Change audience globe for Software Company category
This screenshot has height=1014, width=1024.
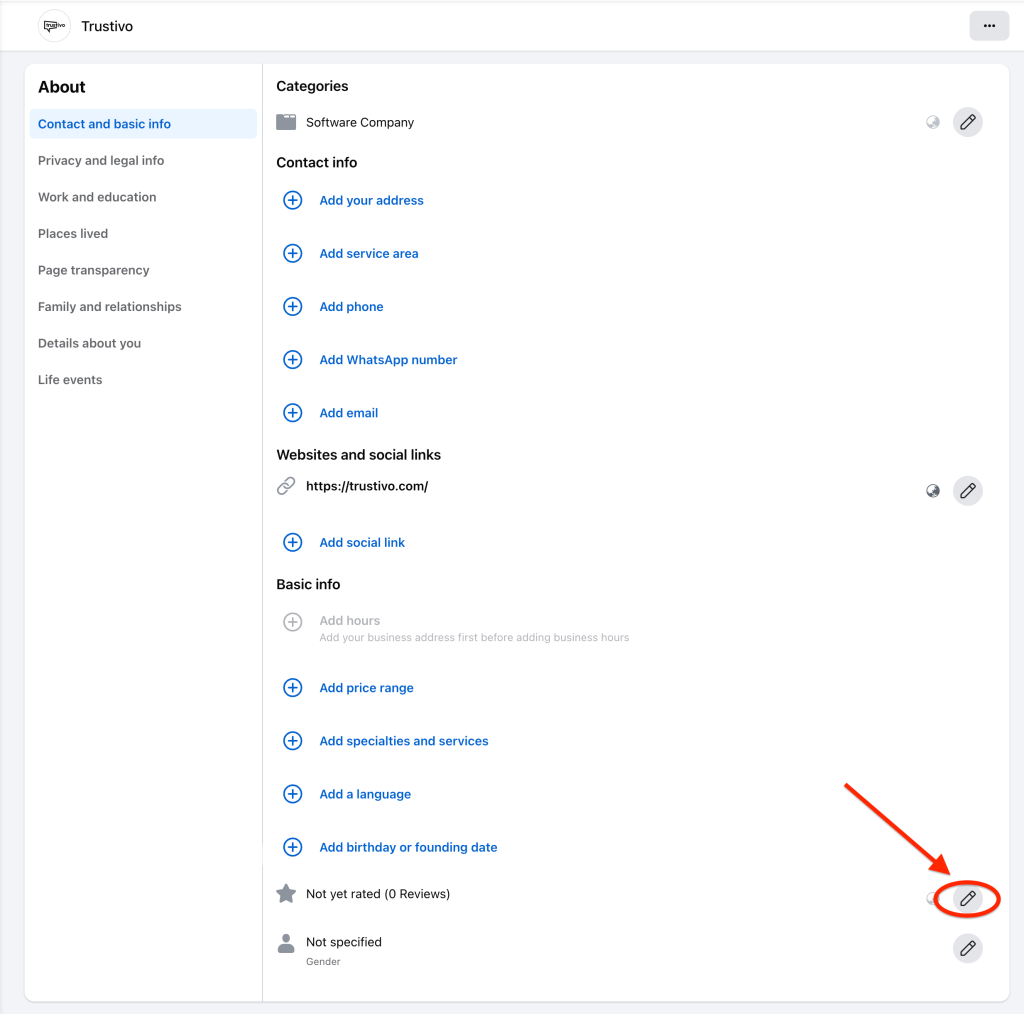[933, 123]
